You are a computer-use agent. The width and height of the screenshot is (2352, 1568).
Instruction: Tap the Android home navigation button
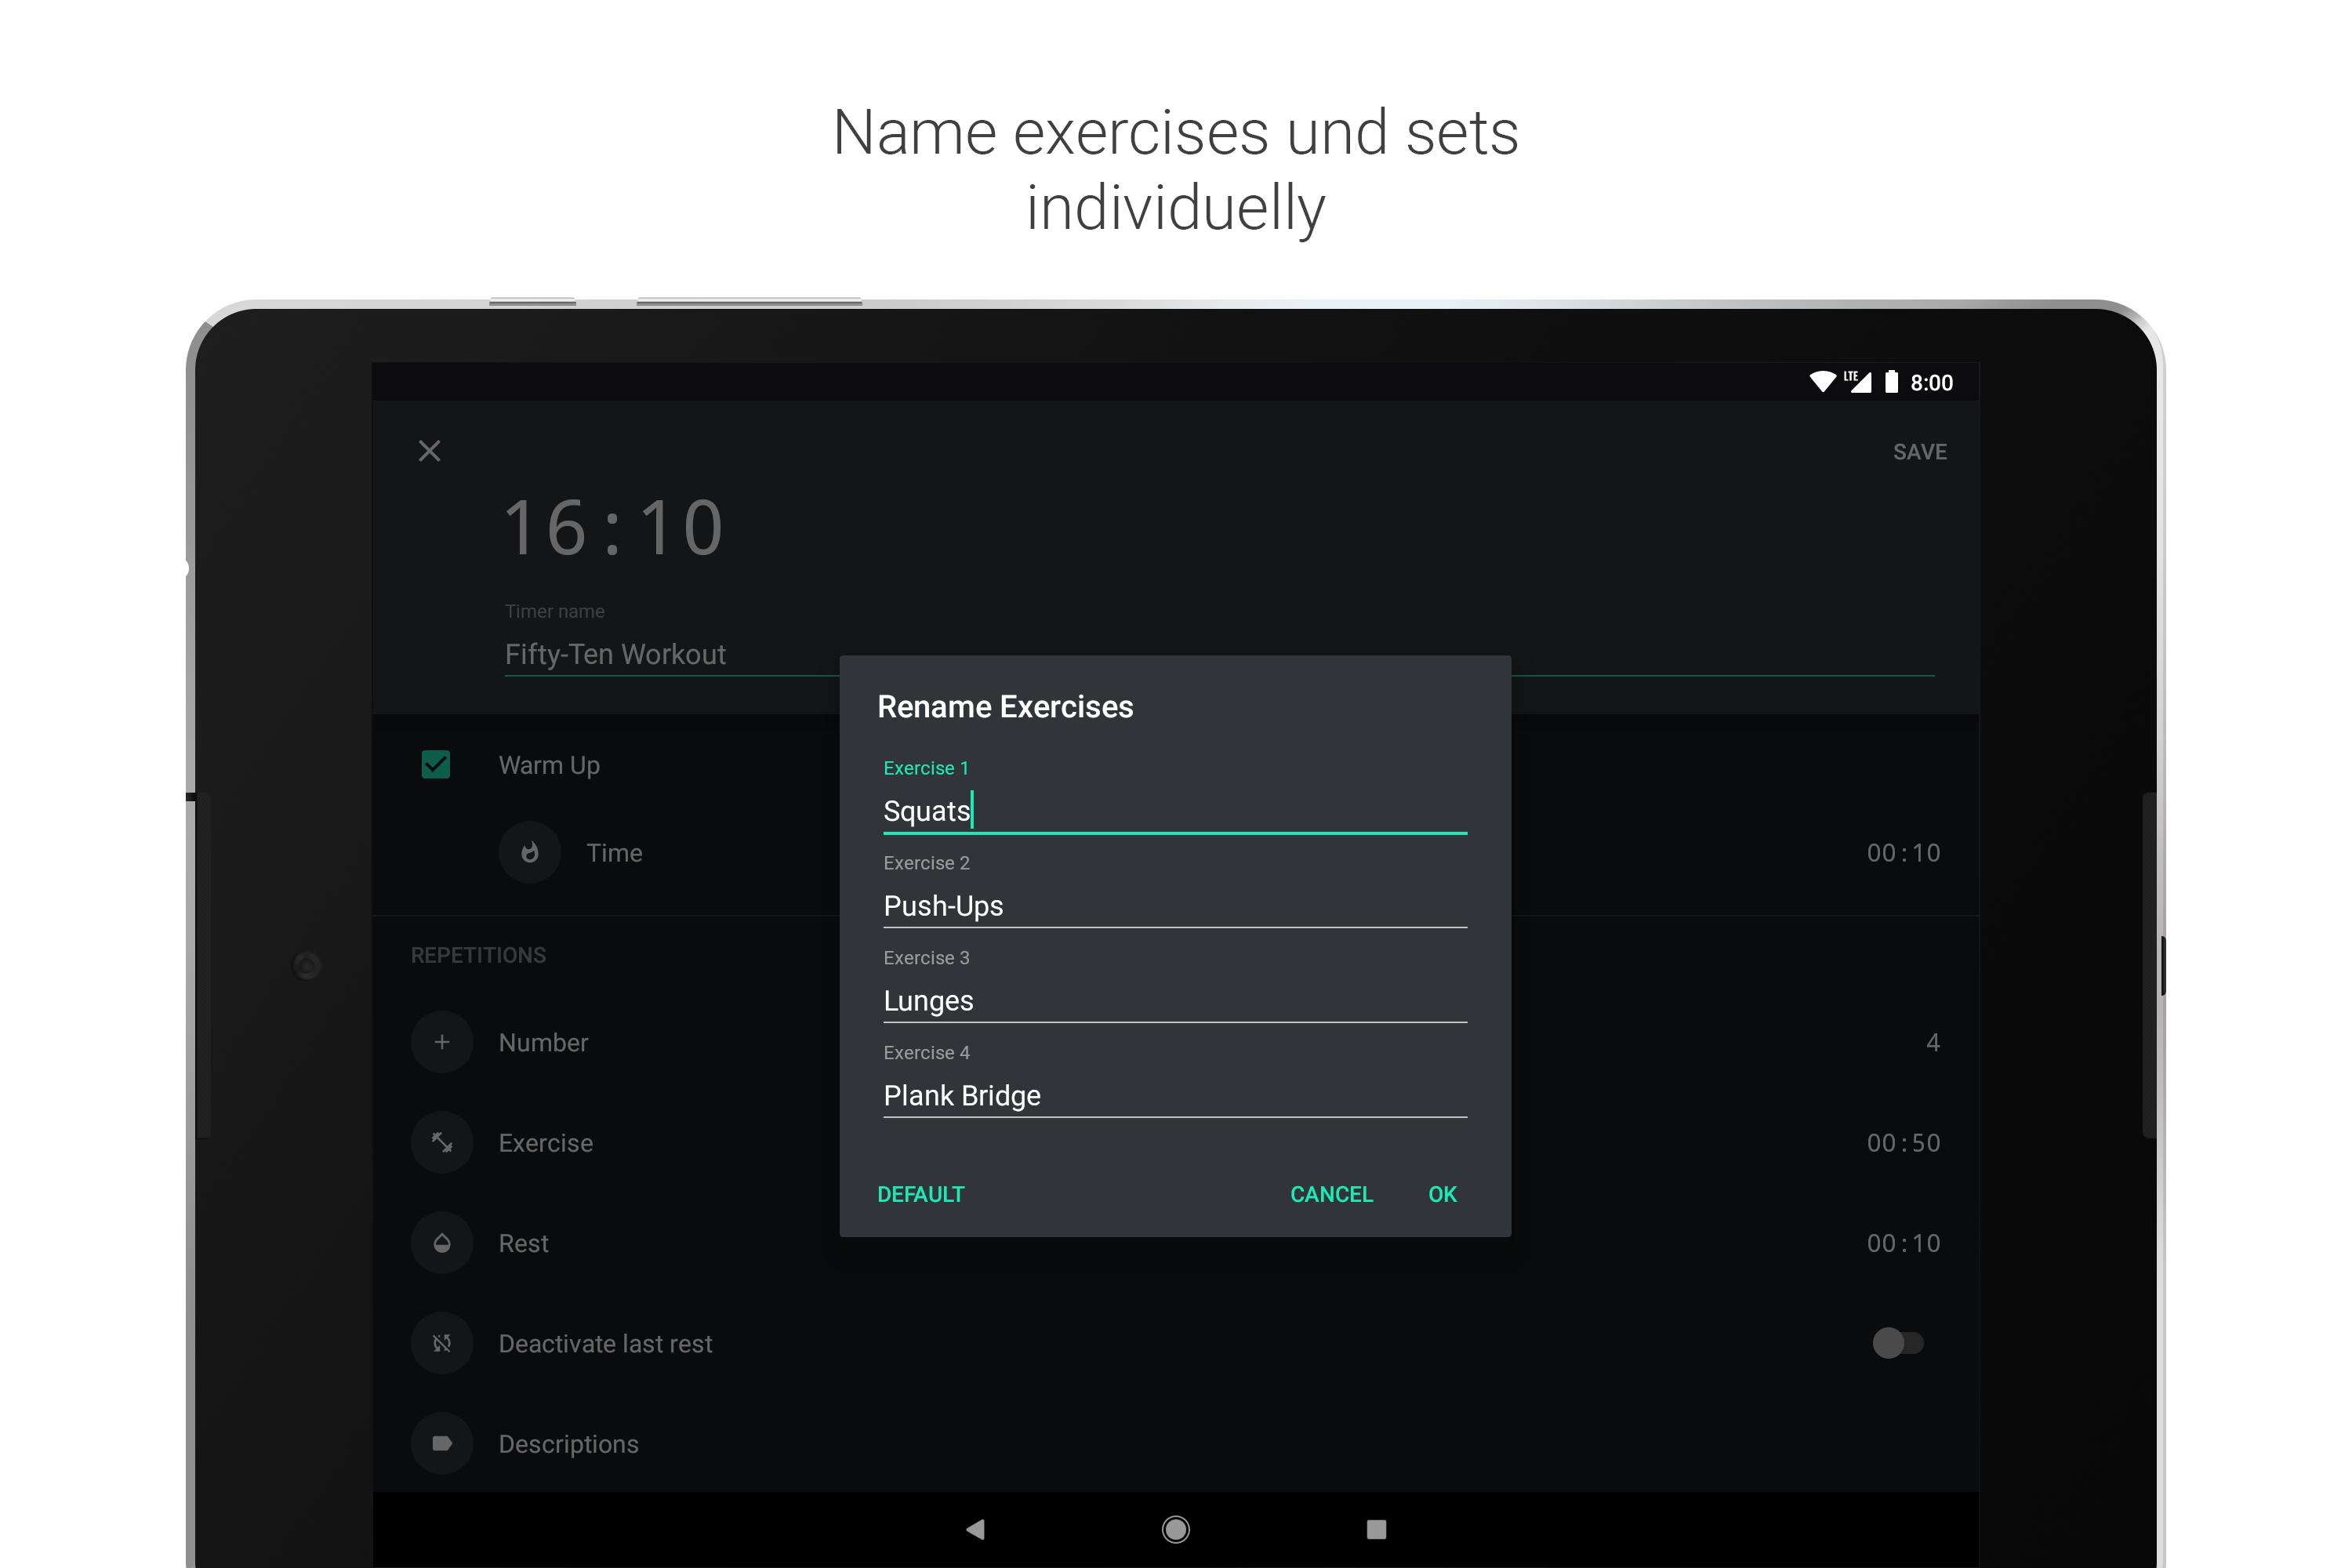click(1176, 1529)
